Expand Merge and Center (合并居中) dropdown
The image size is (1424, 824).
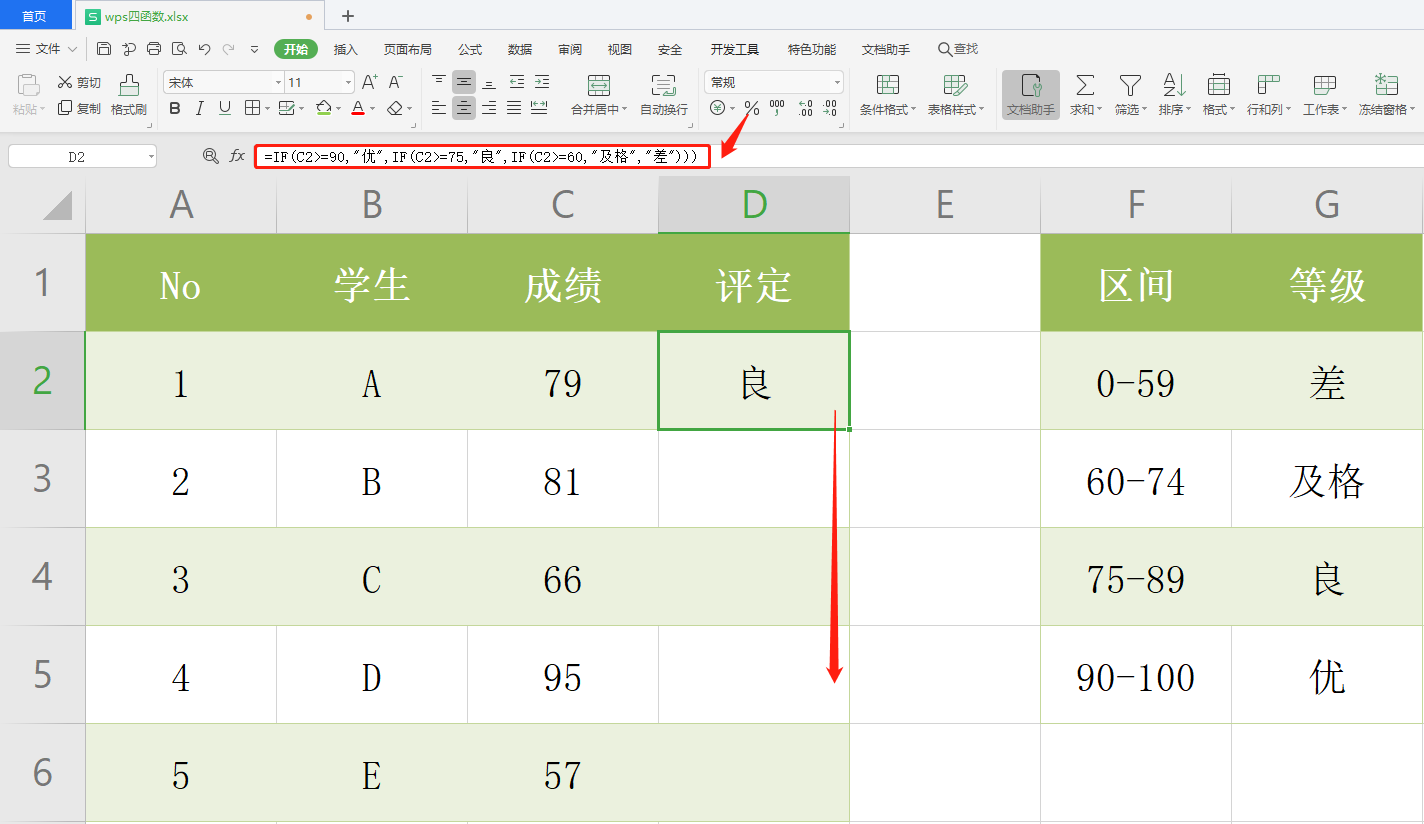pyautogui.click(x=624, y=110)
